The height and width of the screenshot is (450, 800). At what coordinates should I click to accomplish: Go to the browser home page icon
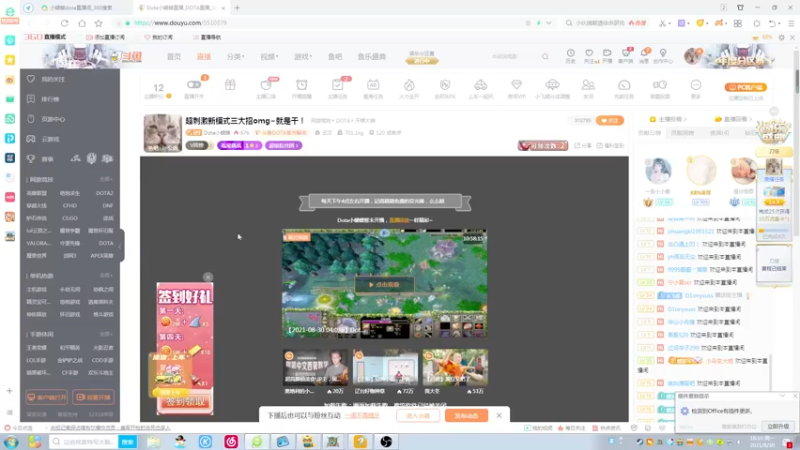82,23
